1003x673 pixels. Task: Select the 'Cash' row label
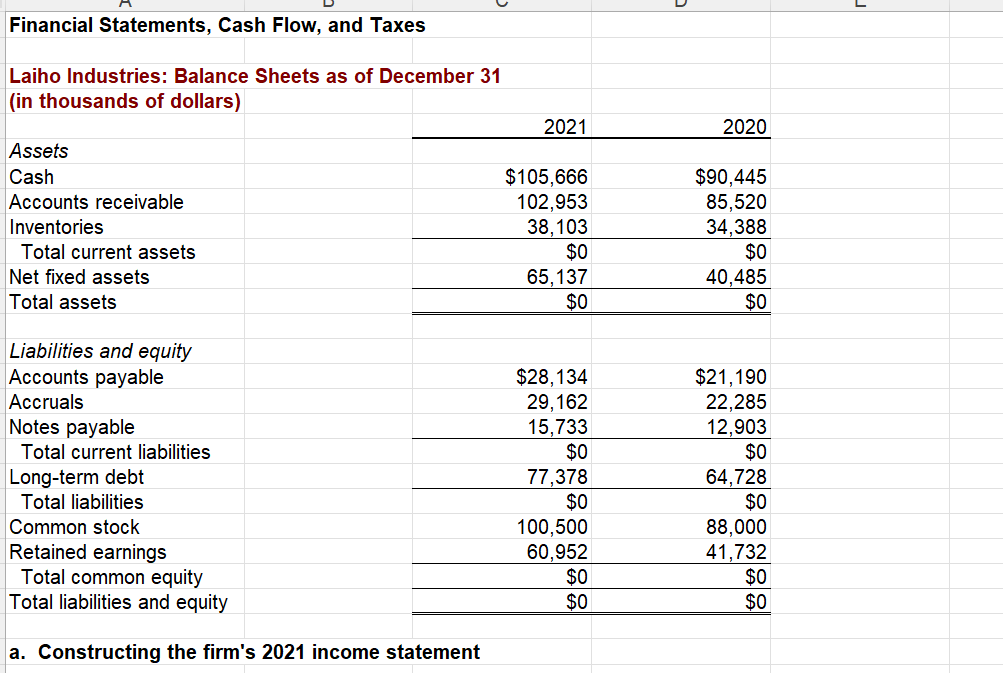31,177
